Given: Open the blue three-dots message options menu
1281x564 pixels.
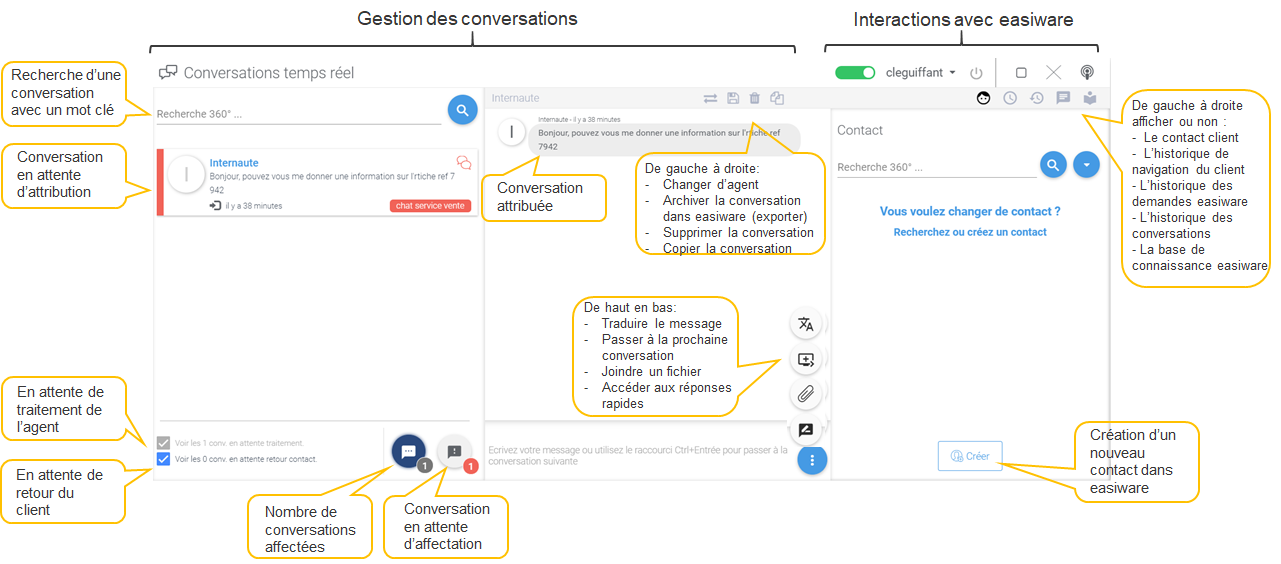Looking at the screenshot, I should [x=812, y=460].
